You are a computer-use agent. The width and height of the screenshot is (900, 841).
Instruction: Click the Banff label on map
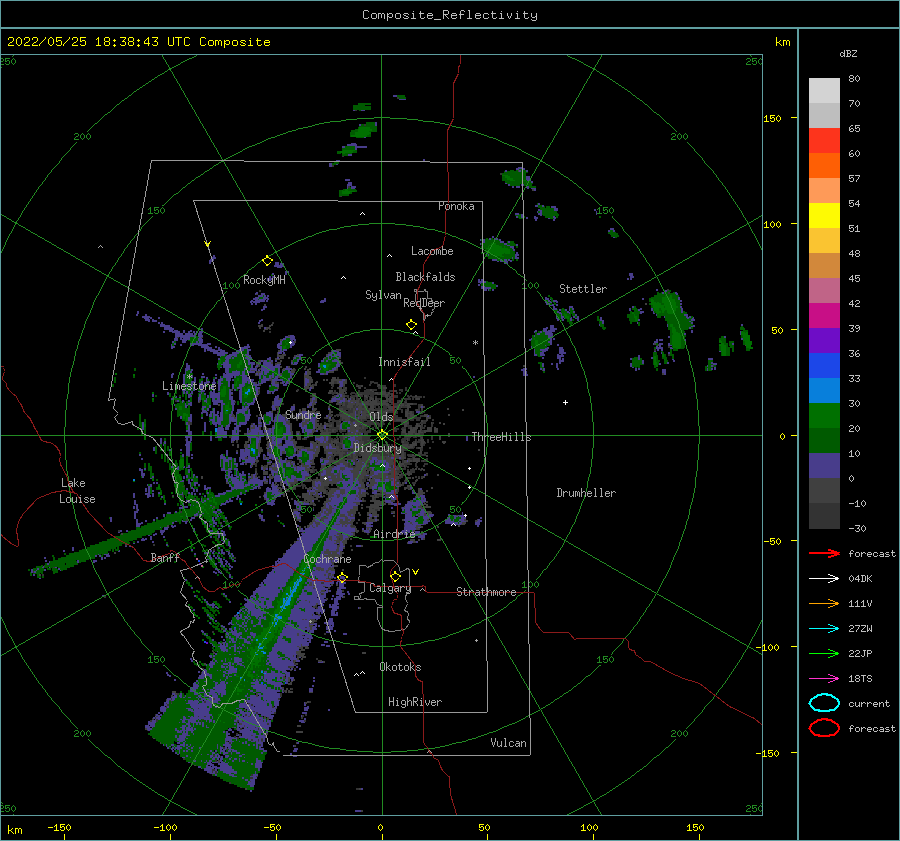click(165, 557)
